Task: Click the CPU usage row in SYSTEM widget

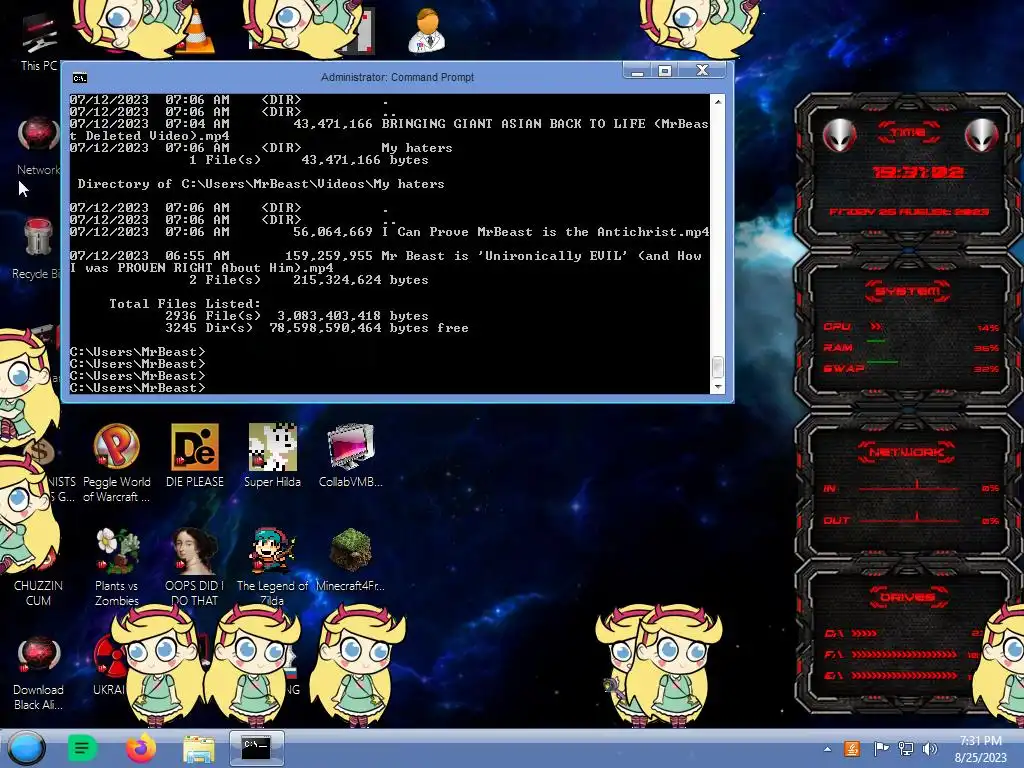Action: (x=911, y=327)
